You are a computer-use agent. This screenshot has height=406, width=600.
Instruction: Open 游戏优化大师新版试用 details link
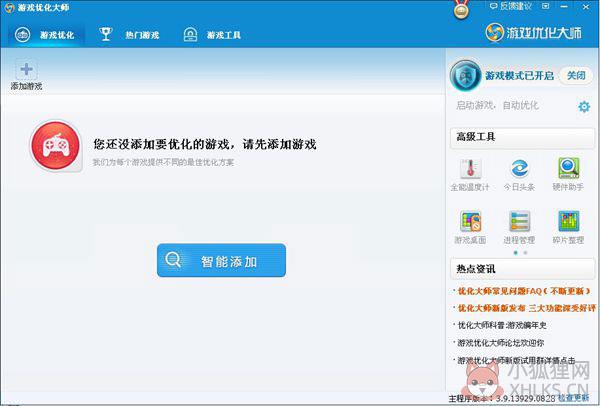pyautogui.click(x=514, y=360)
